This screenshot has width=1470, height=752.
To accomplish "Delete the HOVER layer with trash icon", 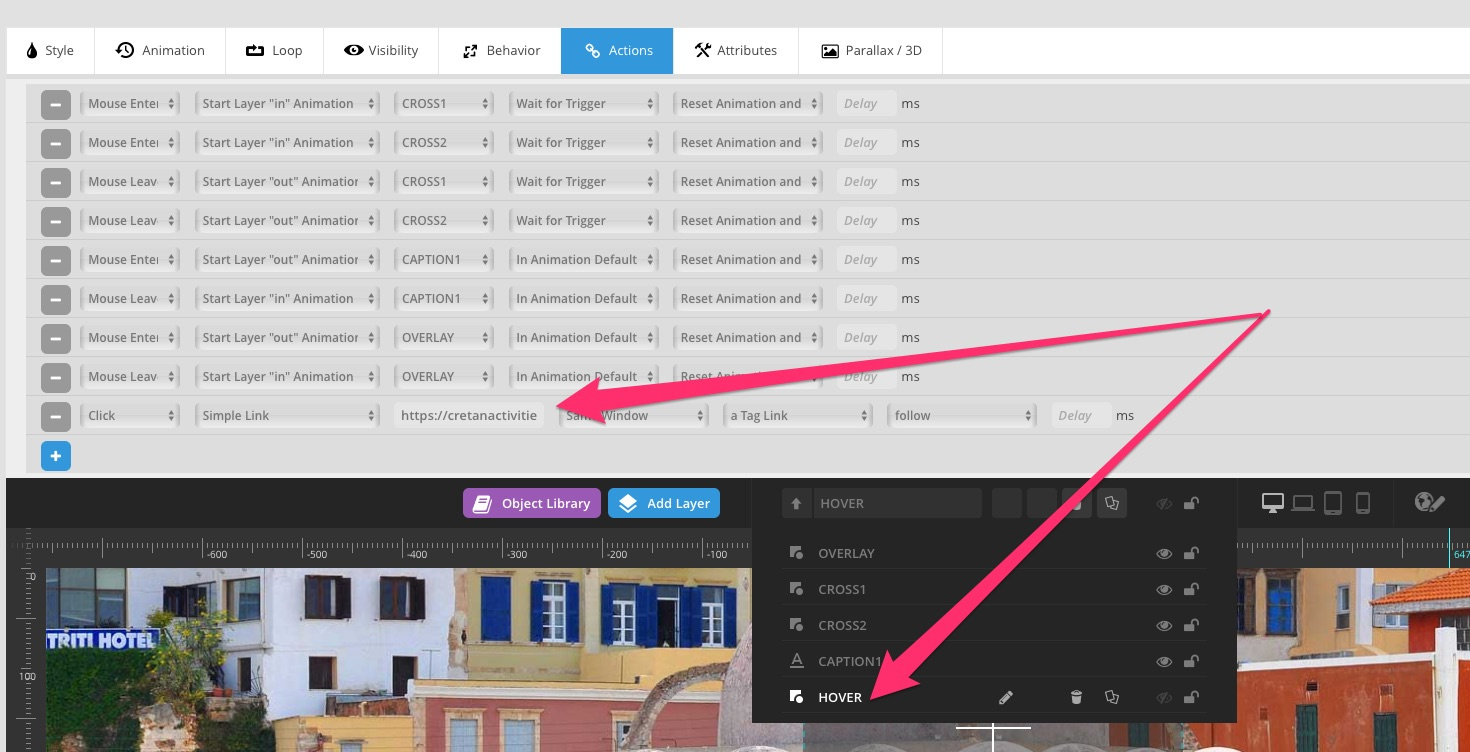I will pyautogui.click(x=1076, y=697).
